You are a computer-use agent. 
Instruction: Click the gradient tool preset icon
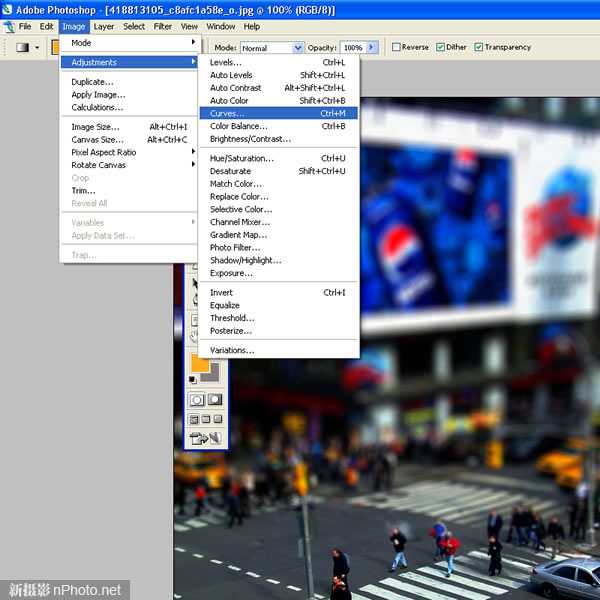23,47
